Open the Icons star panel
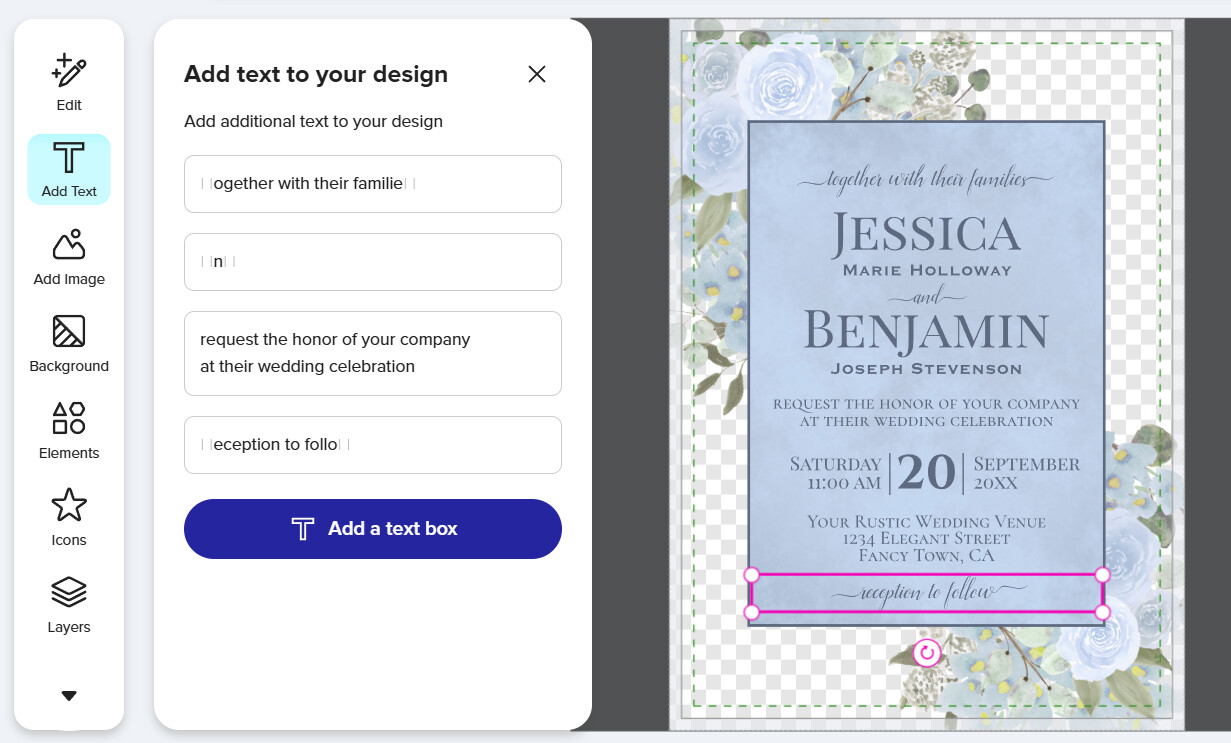Screen dimensions: 1231x743 pos(69,518)
